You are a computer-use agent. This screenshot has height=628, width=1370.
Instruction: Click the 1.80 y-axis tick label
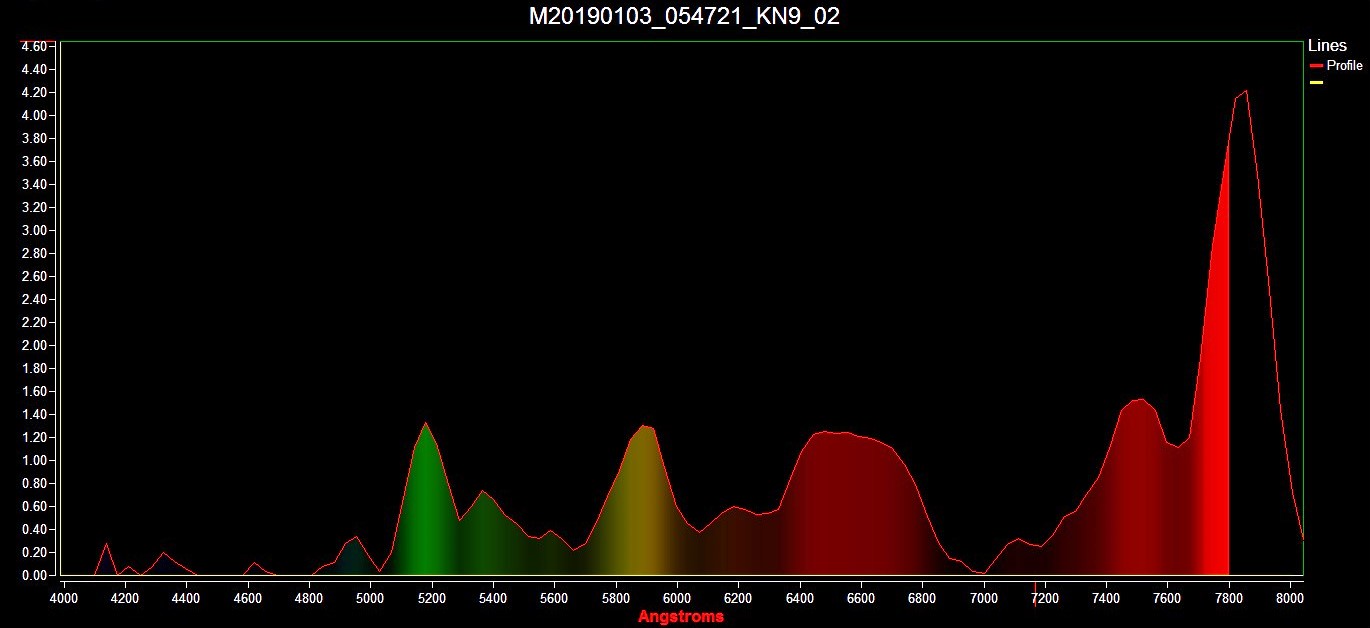point(34,369)
